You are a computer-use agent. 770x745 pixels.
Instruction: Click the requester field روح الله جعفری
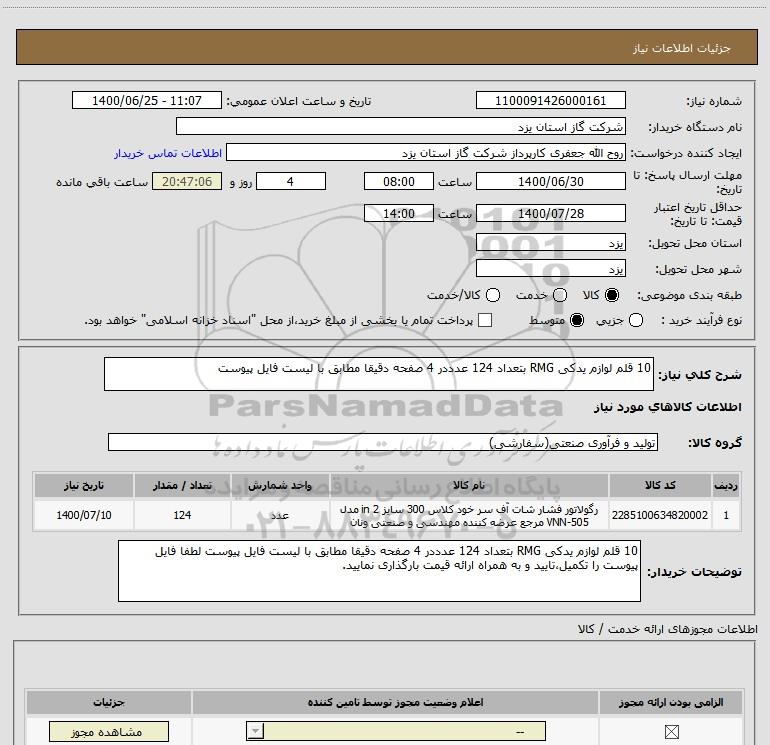pos(426,153)
